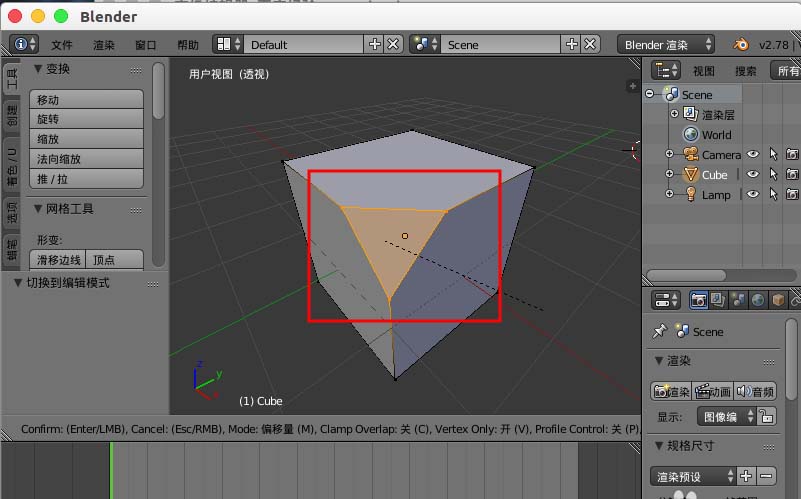801x499 pixels.
Task: Open the screen layout browser icon
Action: [227, 44]
